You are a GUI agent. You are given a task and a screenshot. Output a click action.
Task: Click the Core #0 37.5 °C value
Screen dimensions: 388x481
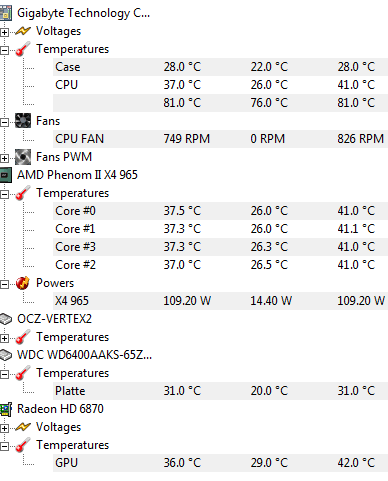(182, 211)
